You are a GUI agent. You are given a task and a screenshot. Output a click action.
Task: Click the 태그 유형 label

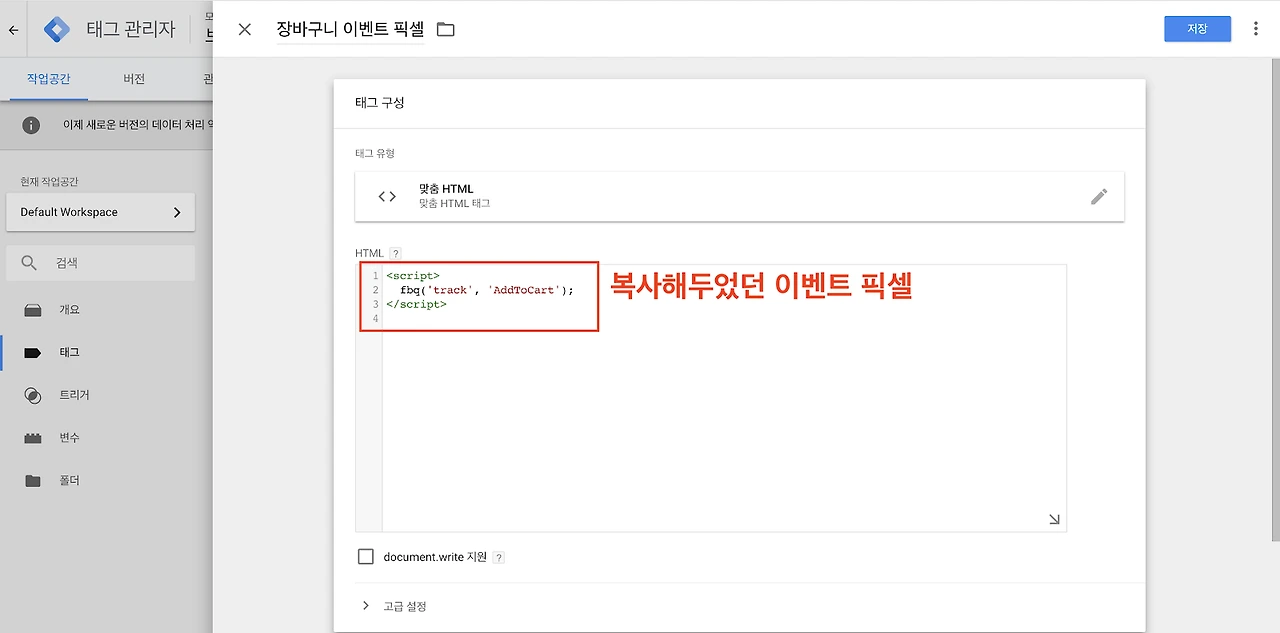pos(375,153)
